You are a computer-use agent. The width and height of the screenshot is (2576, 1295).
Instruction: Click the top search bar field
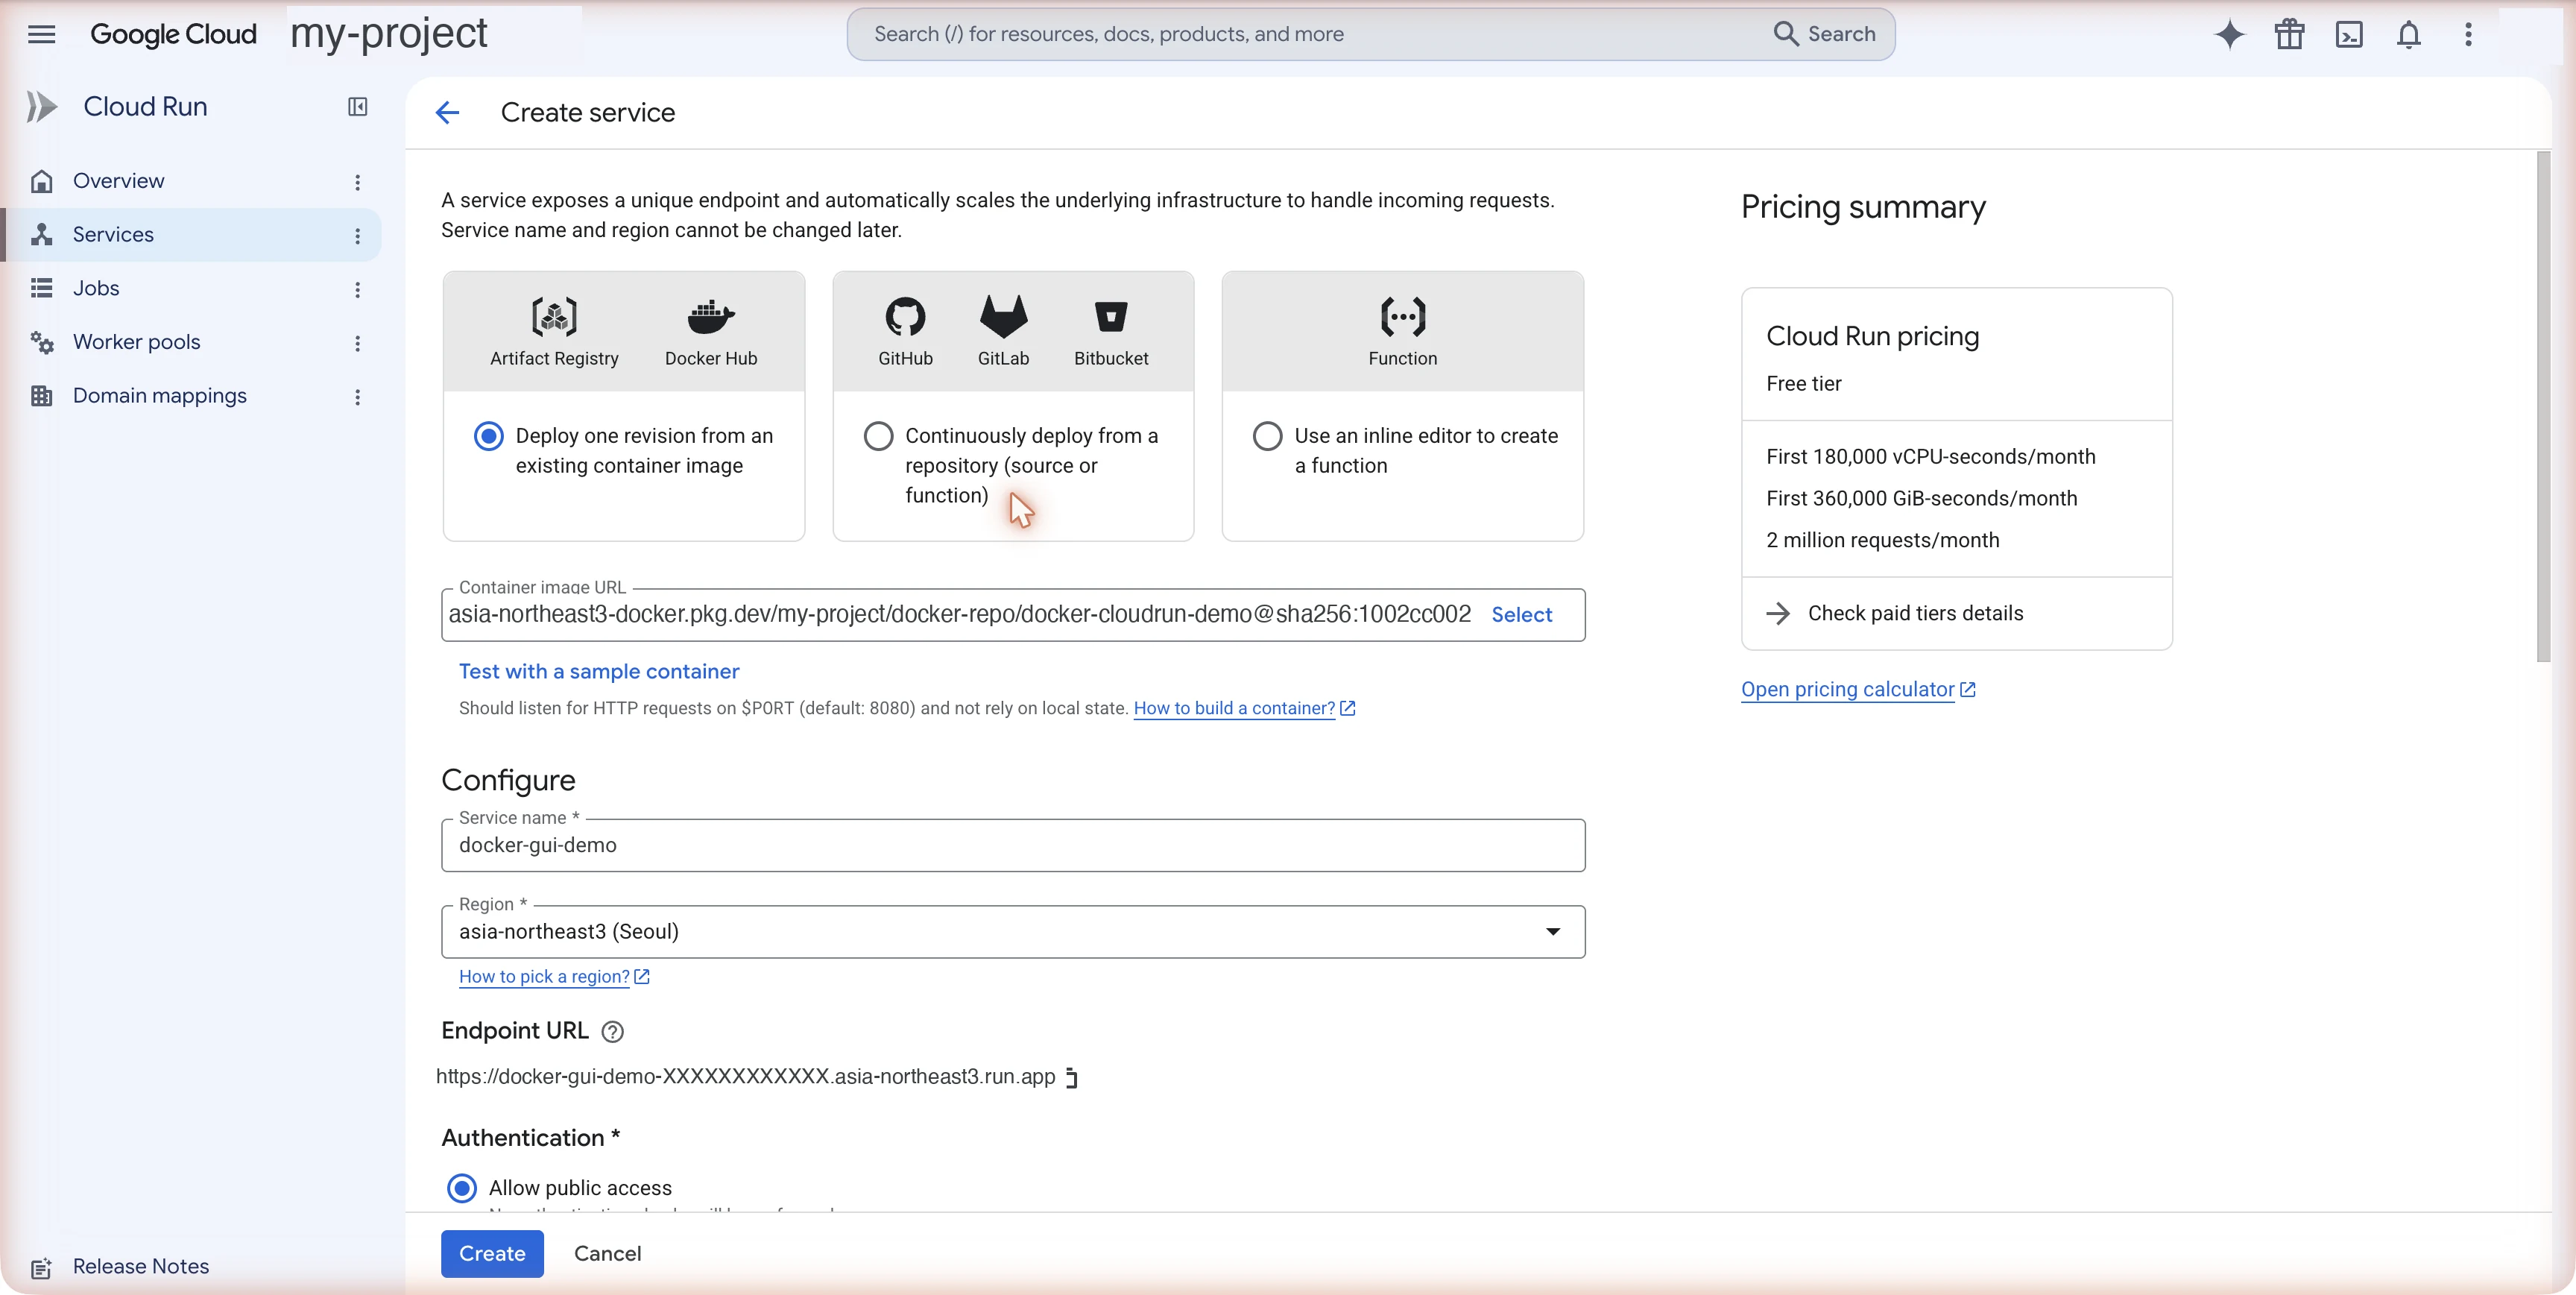coord(1370,34)
